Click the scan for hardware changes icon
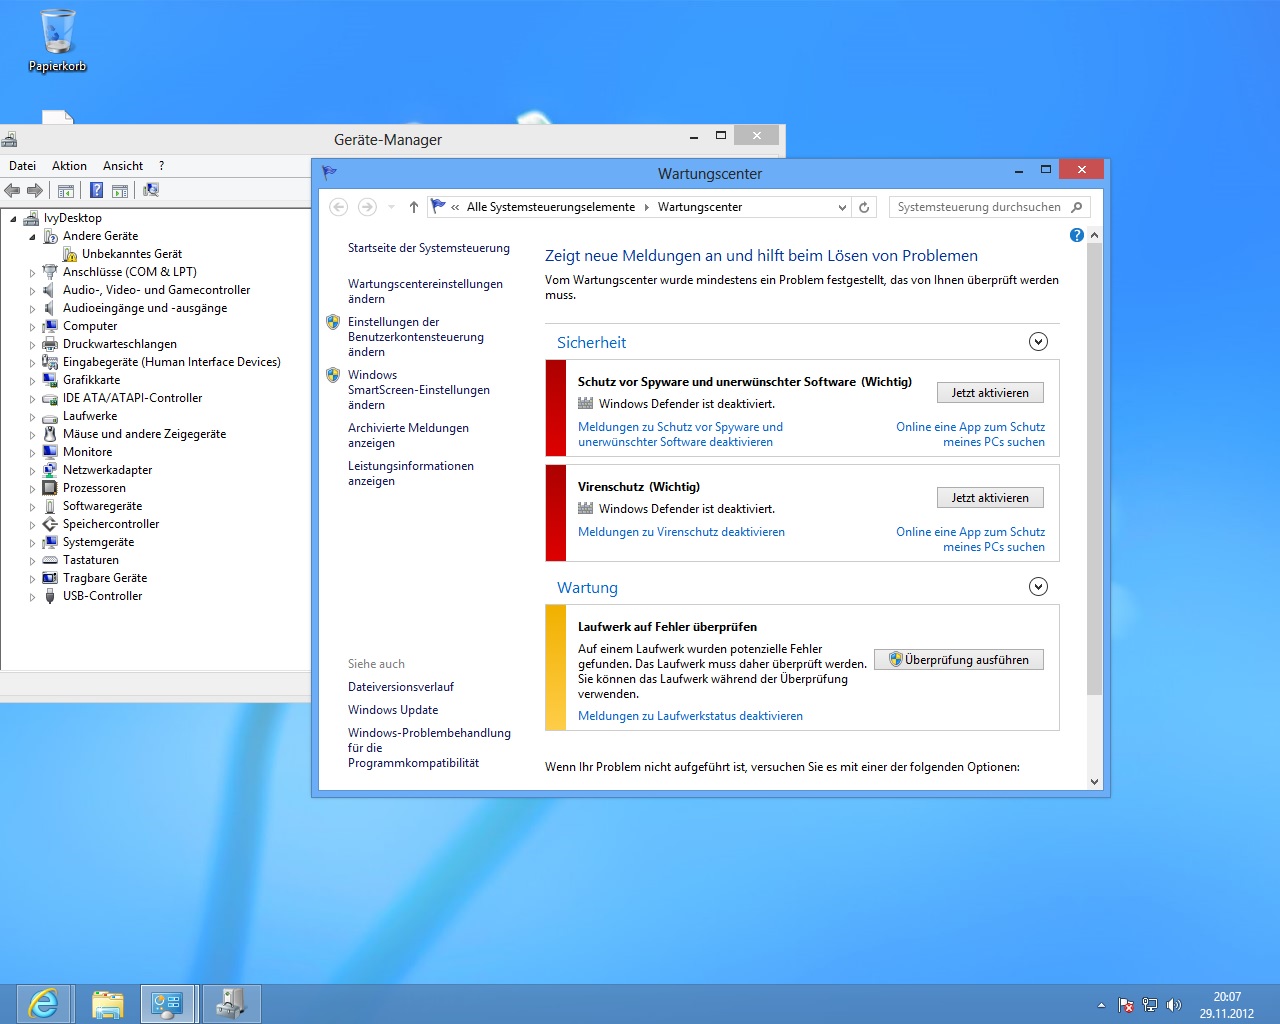The width and height of the screenshot is (1280, 1024). point(151,190)
